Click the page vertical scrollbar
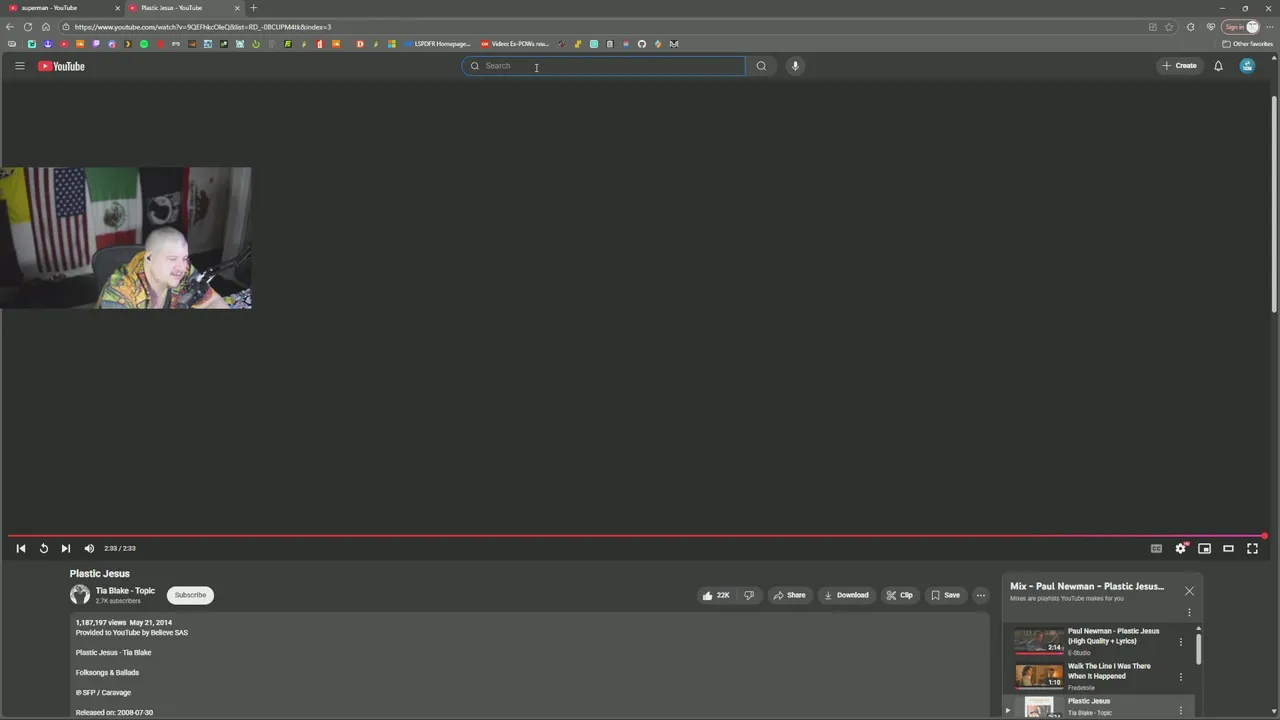The image size is (1280, 720). point(1274,205)
